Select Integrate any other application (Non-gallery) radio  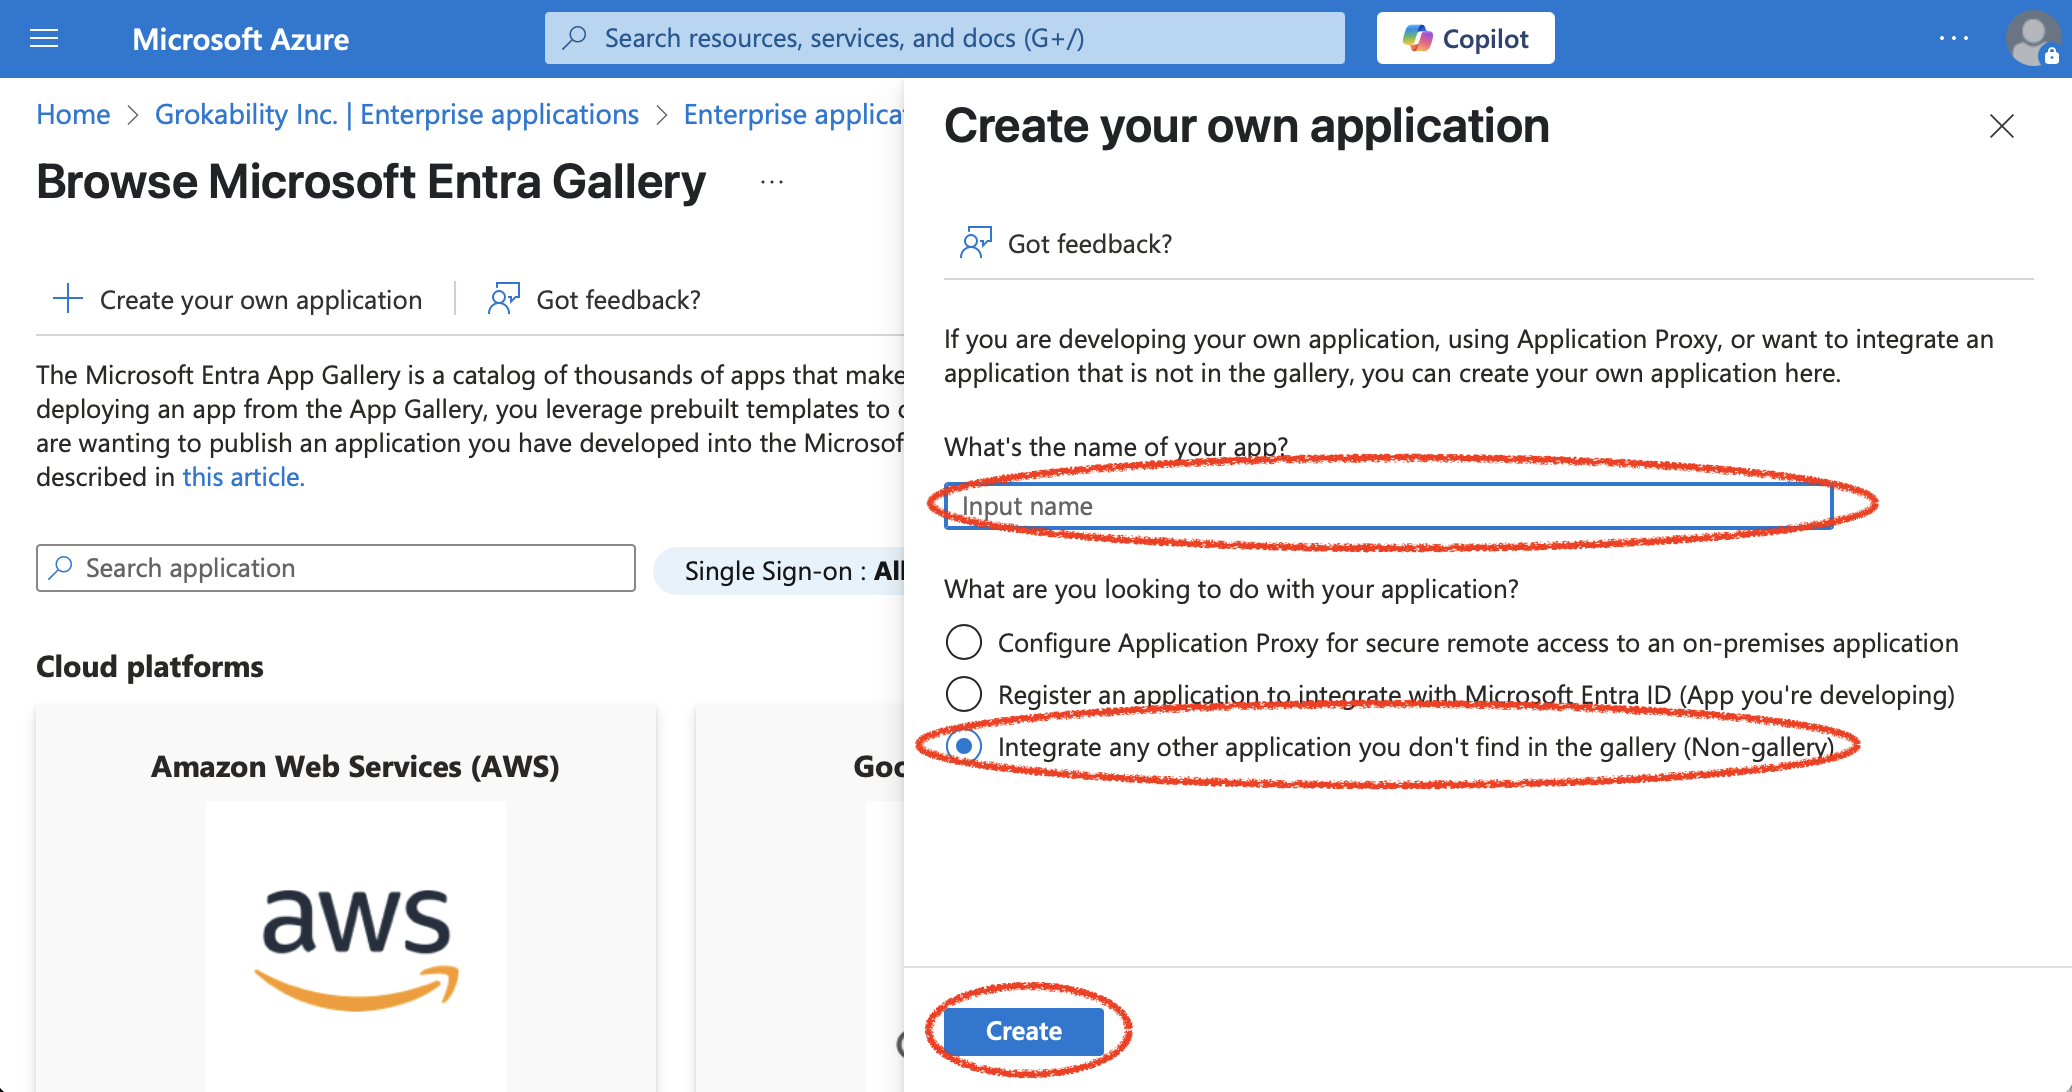[x=964, y=746]
